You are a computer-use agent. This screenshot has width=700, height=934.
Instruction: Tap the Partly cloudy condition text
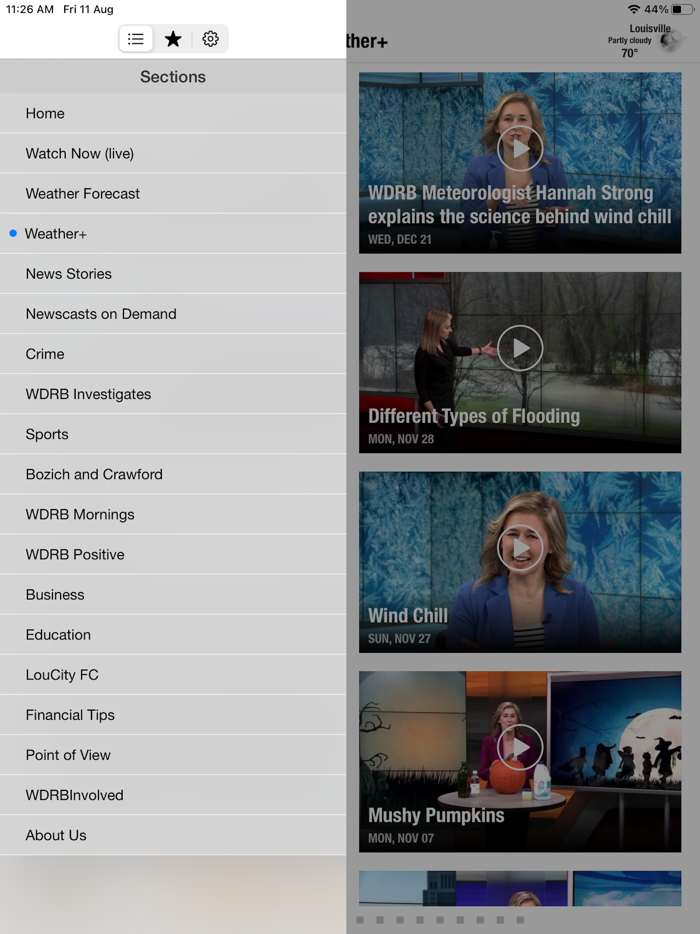(x=630, y=41)
